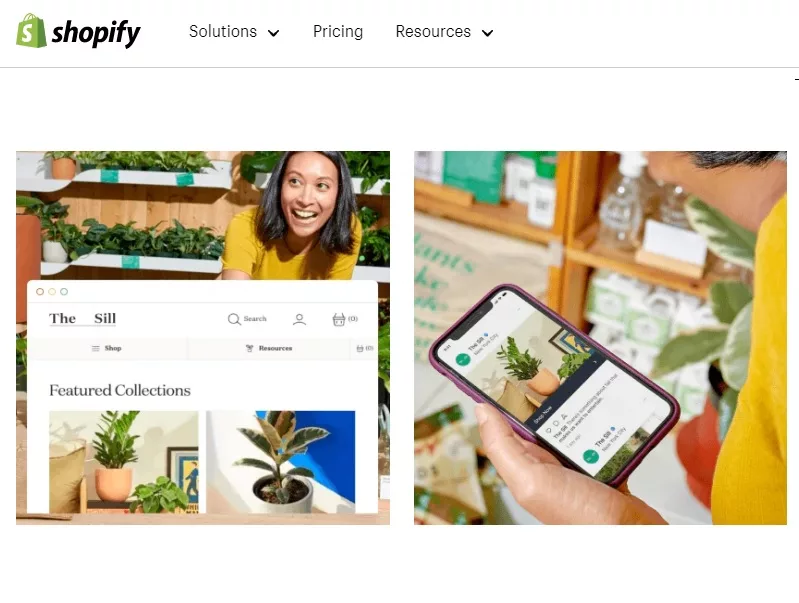Select the potted plant collection thumbnail
The width and height of the screenshot is (799, 603).
pyautogui.click(x=124, y=462)
